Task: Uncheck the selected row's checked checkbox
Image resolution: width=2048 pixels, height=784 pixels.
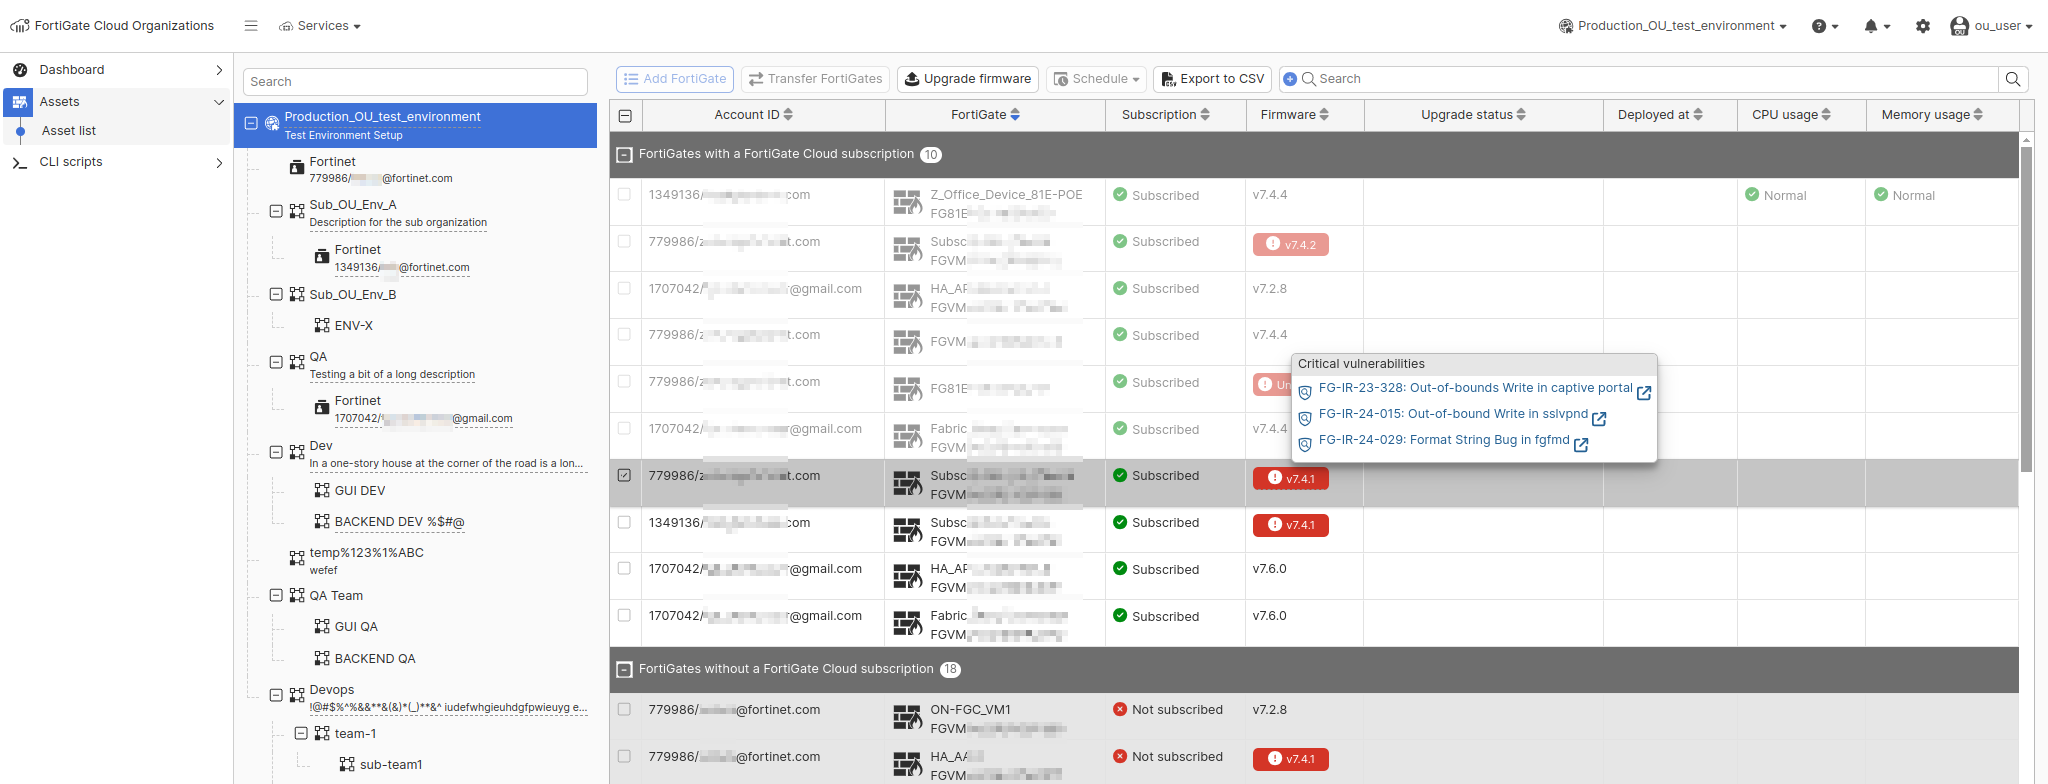Action: 625,476
